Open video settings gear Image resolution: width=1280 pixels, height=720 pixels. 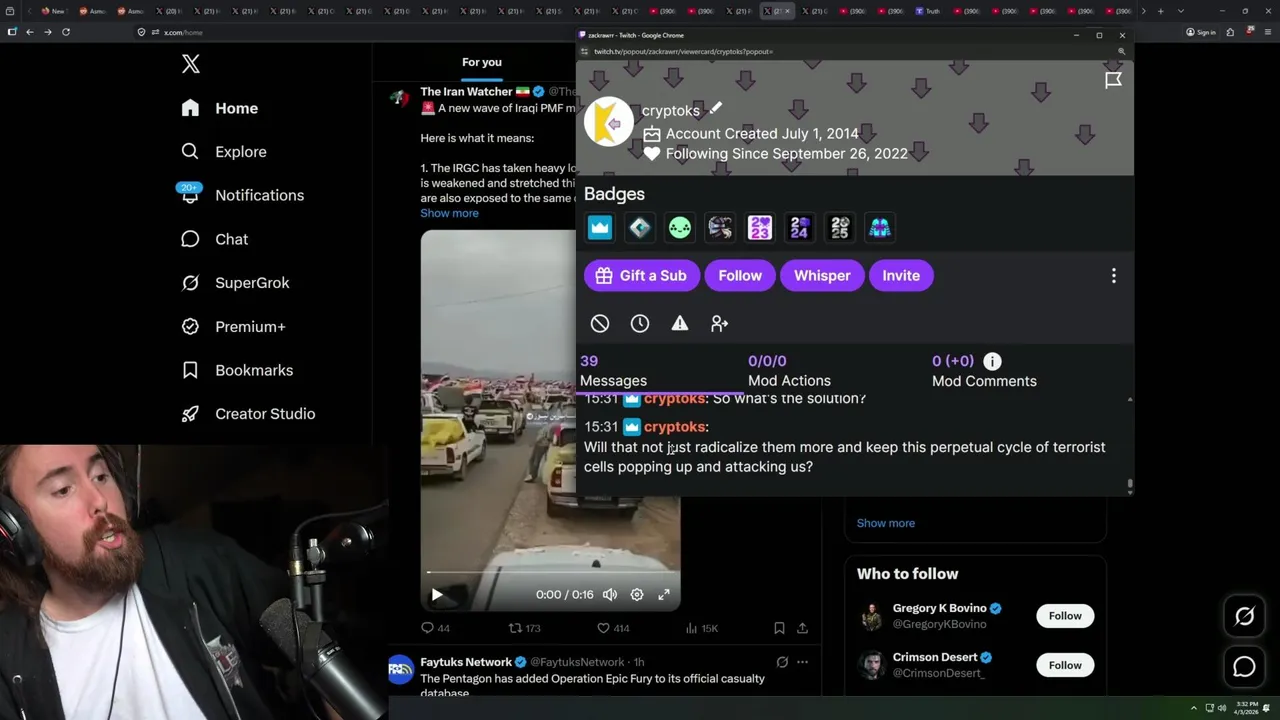point(637,595)
